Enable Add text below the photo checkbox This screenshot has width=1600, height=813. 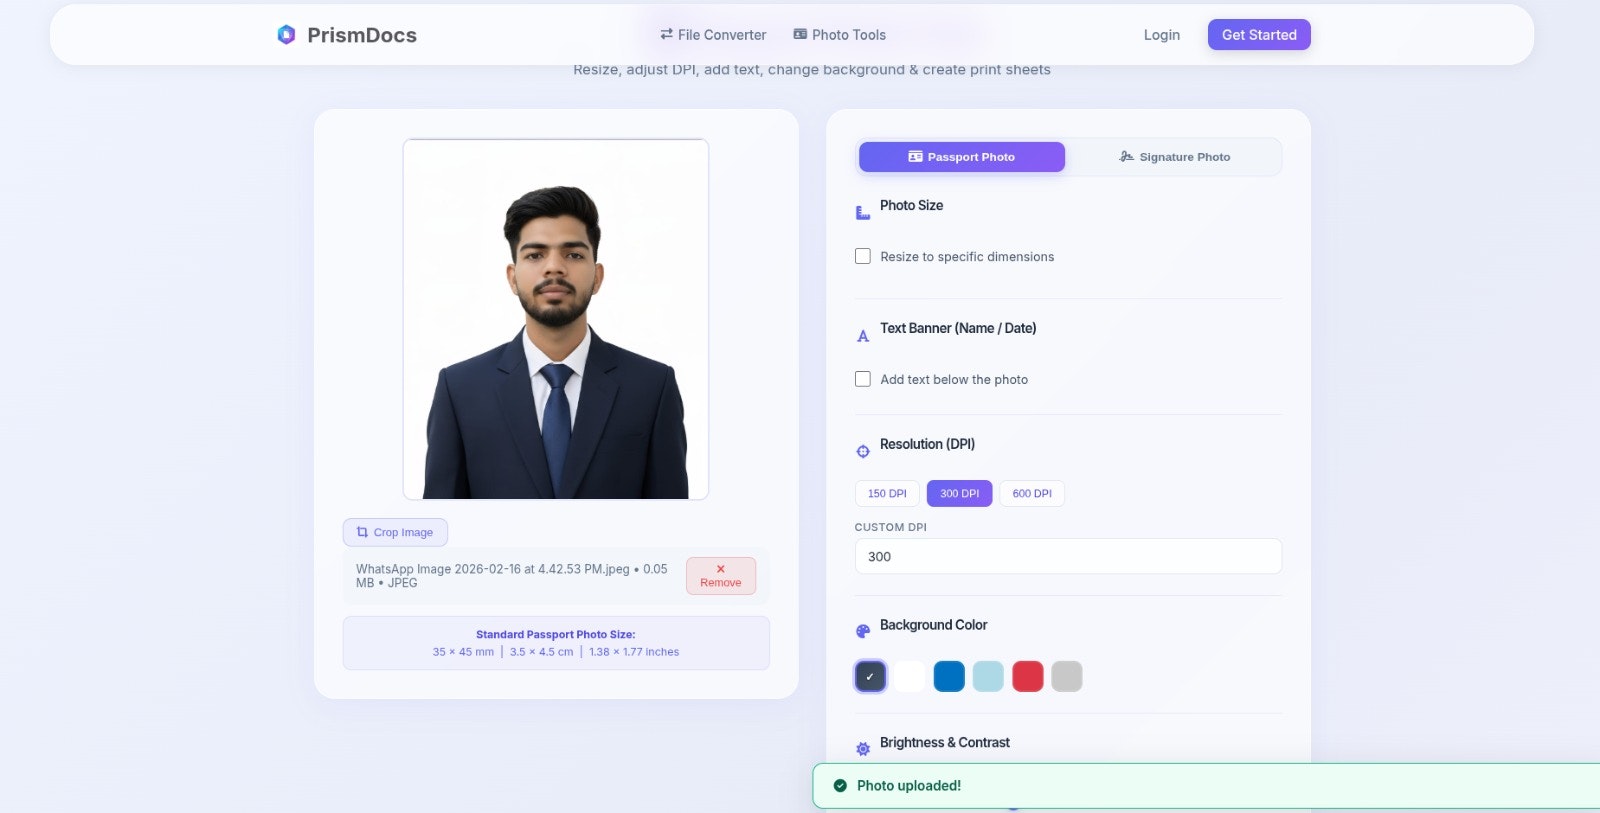point(863,380)
